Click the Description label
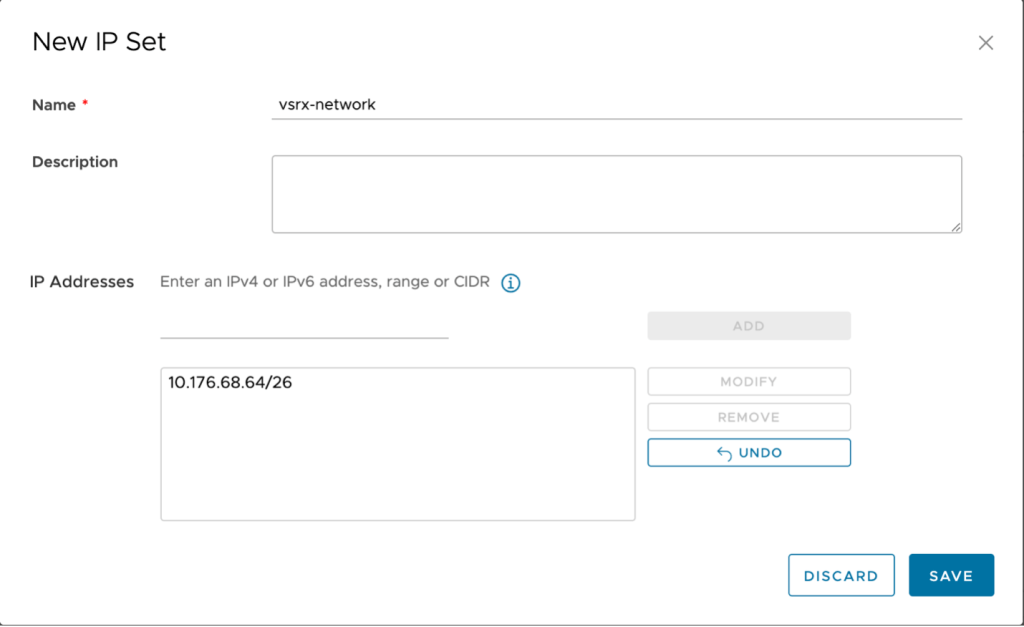The image size is (1024, 627). (x=75, y=162)
